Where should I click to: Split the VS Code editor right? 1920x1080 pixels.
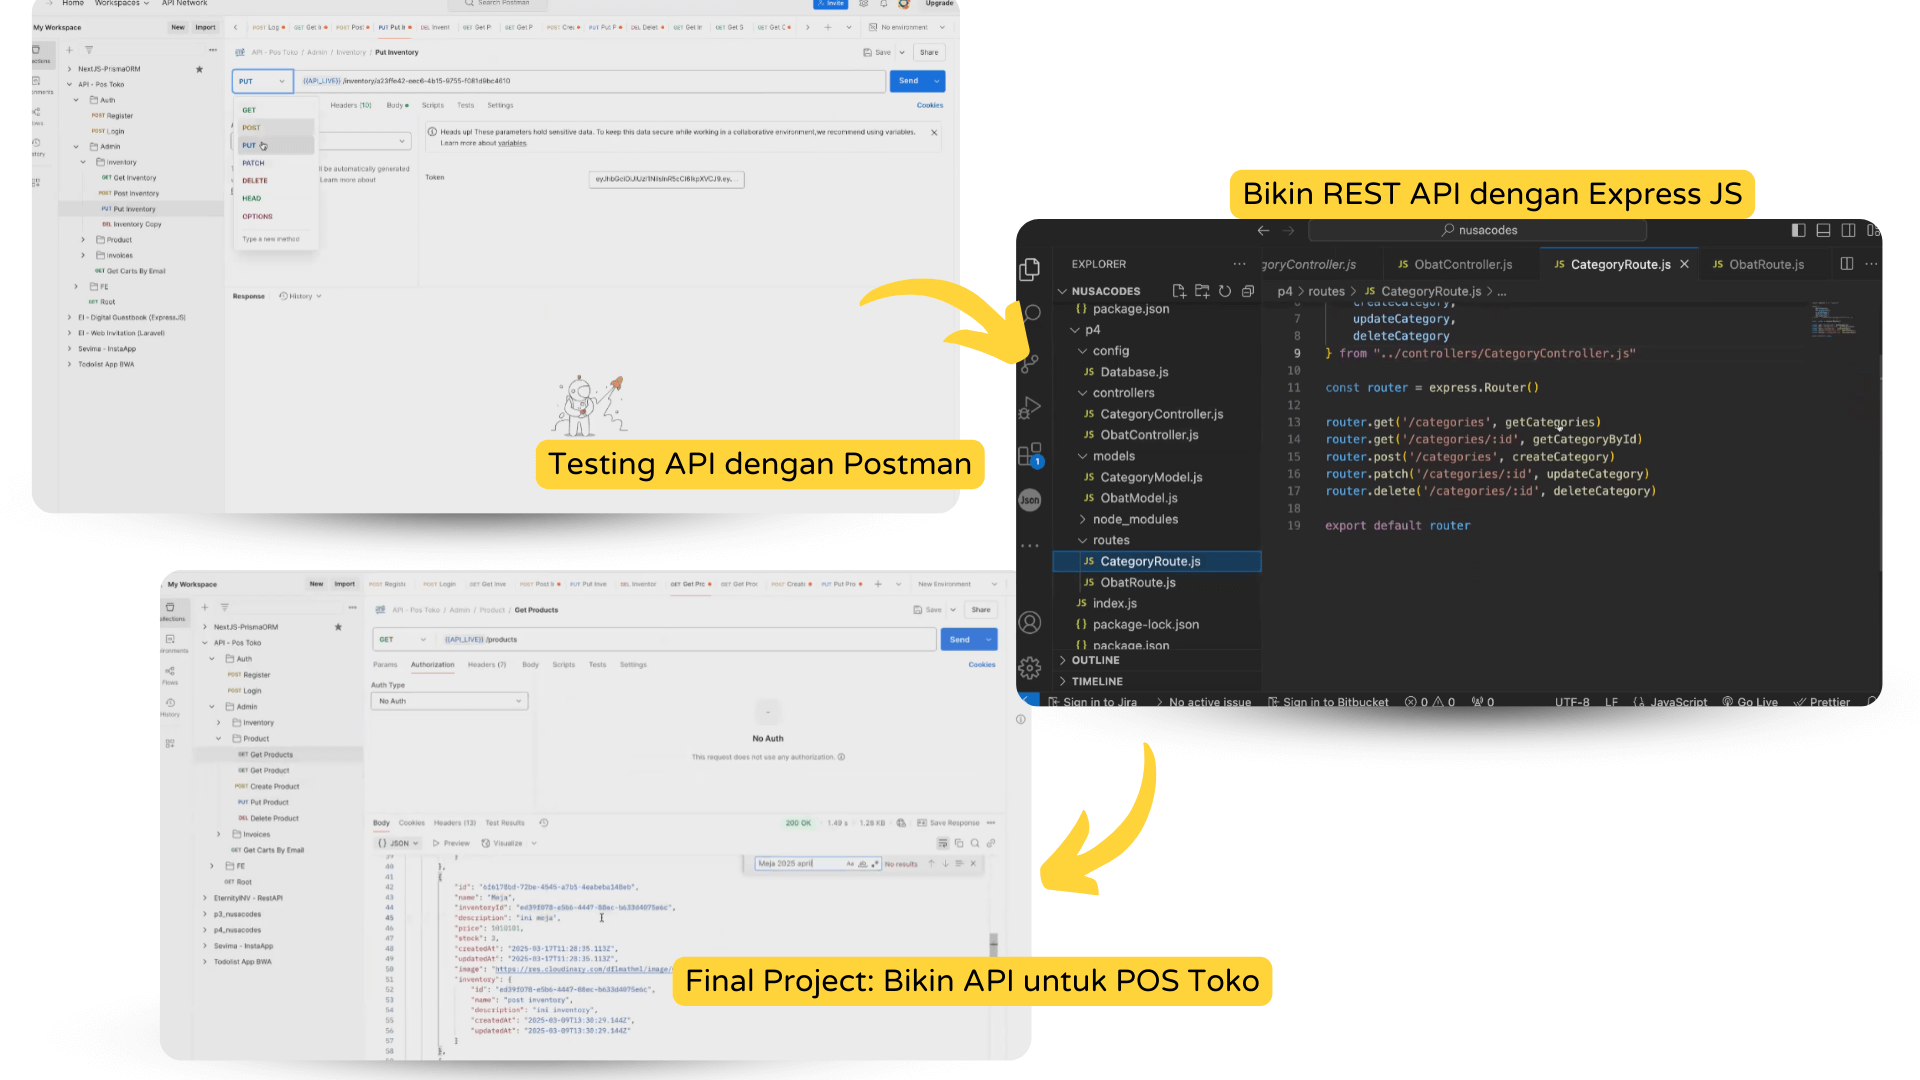(x=1846, y=264)
